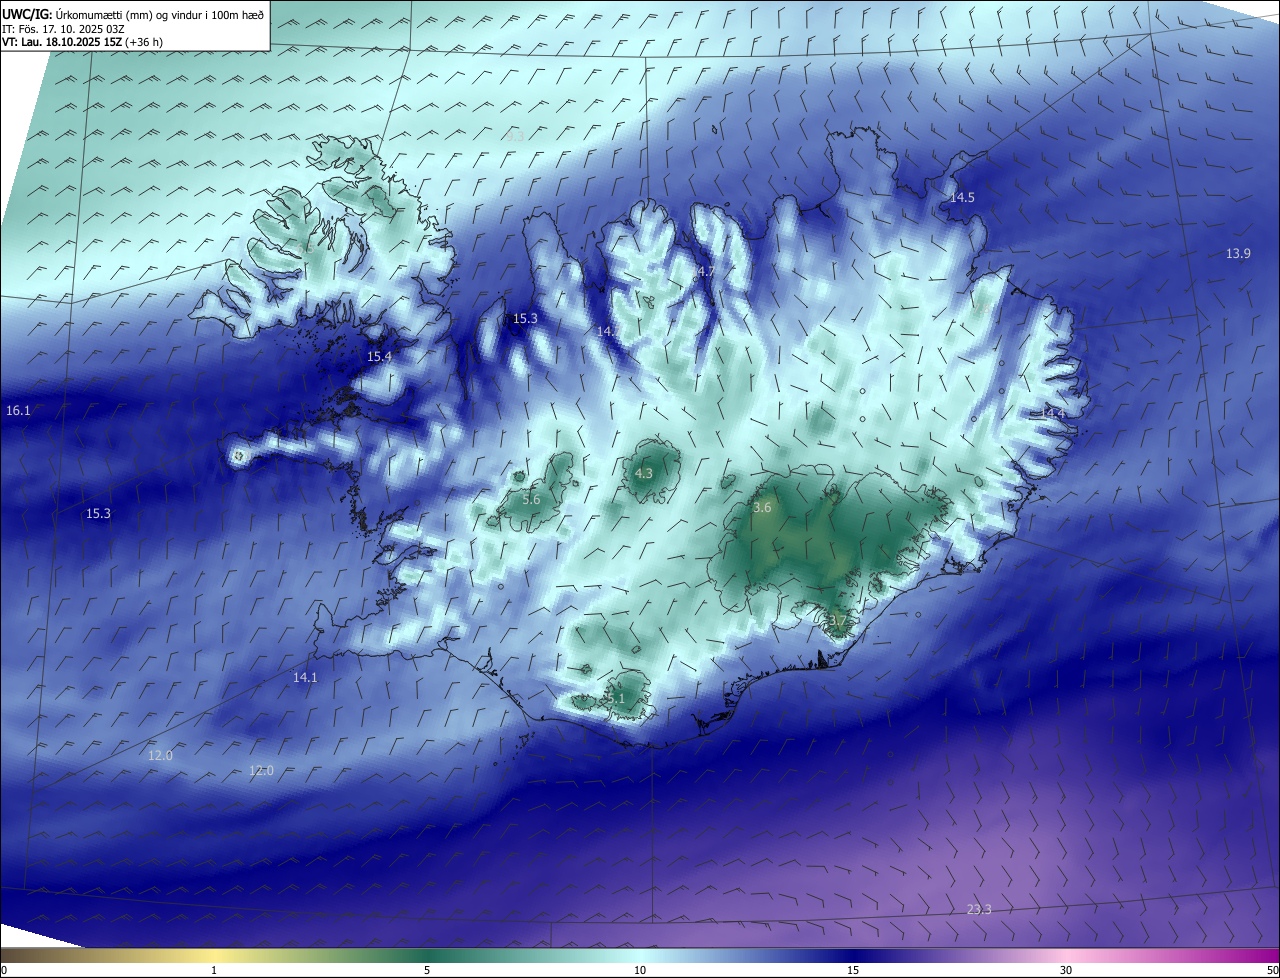Viewport: 1280px width, 978px height.
Task: Click the 14.5 value on the northeast coast
Action: click(x=962, y=198)
